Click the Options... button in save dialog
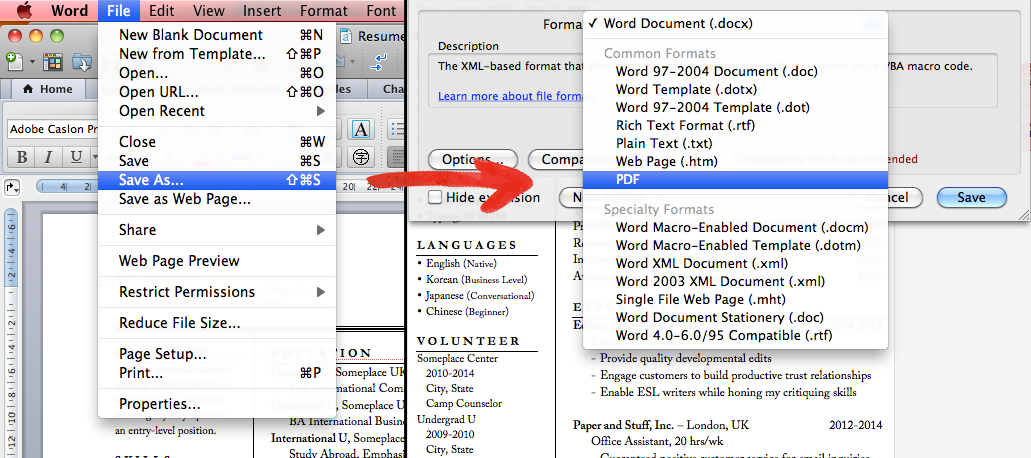 (473, 160)
